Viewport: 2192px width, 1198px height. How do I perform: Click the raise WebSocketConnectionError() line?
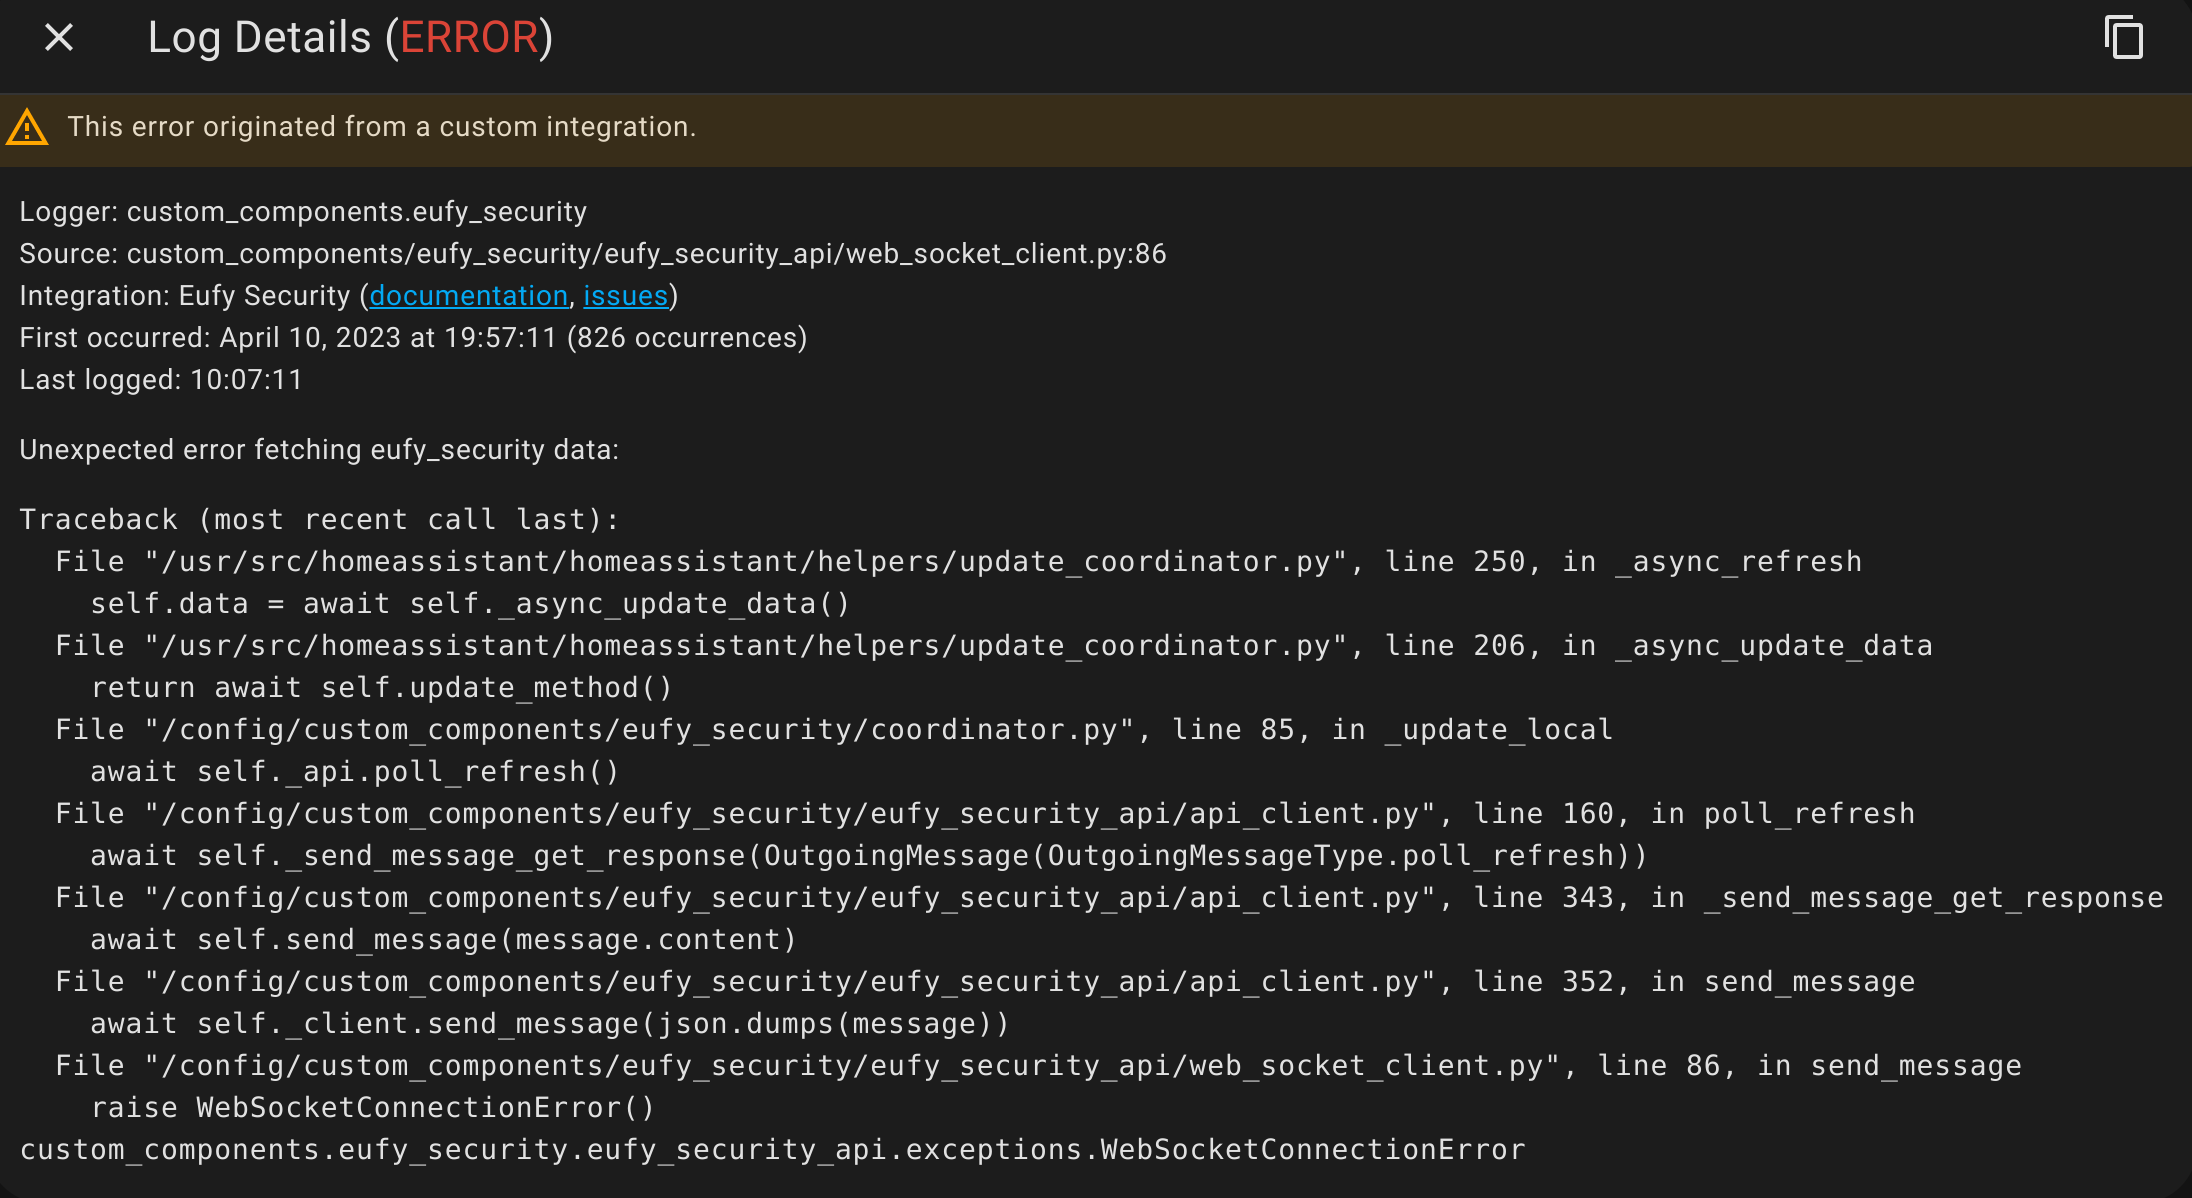[372, 1108]
